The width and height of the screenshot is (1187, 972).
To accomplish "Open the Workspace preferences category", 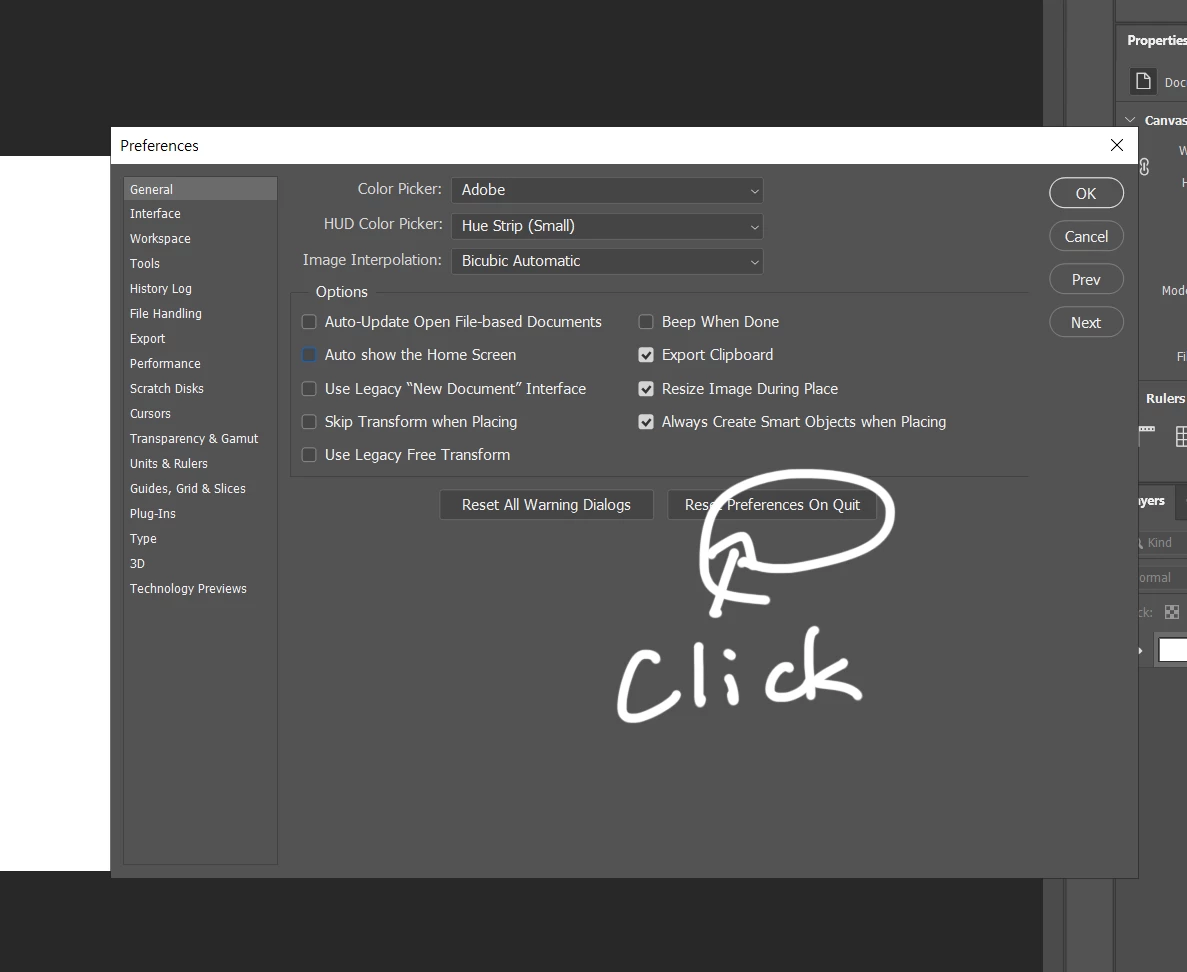I will click(x=201, y=238).
